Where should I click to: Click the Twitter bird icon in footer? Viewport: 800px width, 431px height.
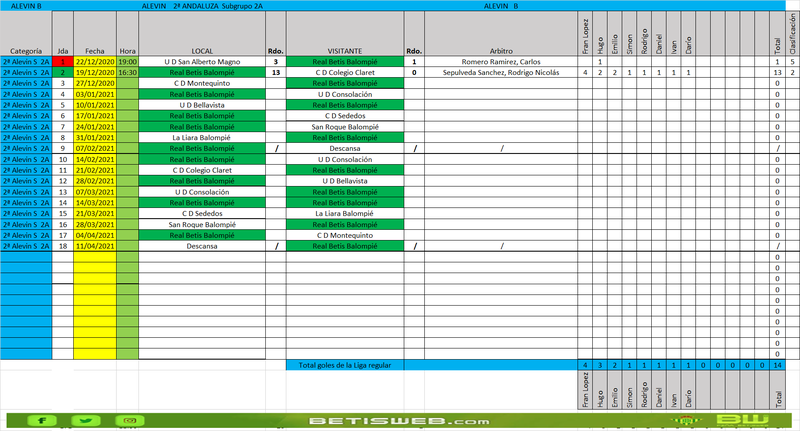pos(86,421)
